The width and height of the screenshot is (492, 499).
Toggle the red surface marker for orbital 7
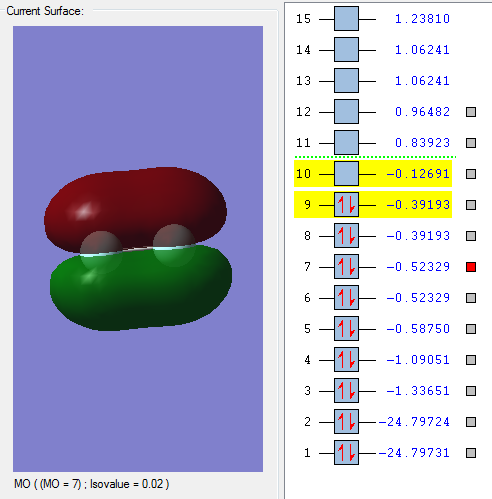471,267
